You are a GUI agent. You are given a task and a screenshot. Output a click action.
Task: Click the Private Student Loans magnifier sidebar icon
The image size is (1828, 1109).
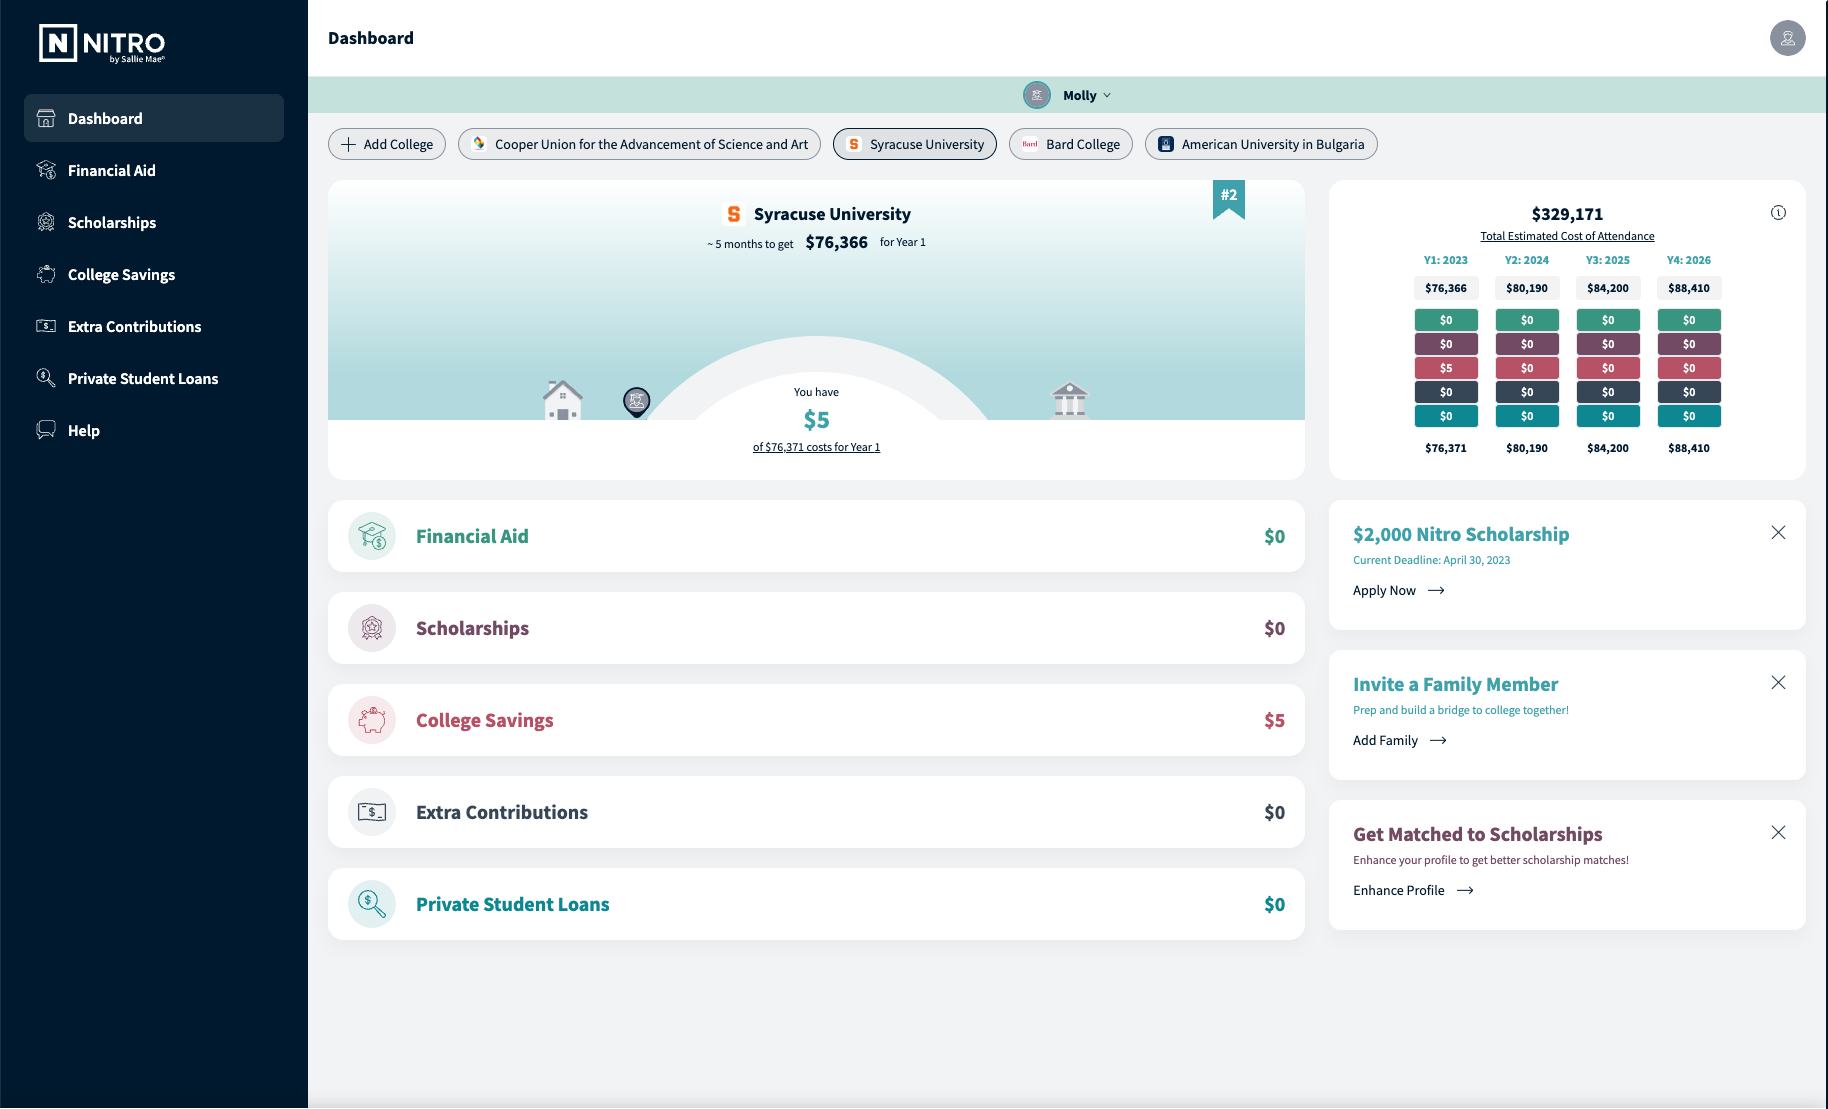point(46,378)
